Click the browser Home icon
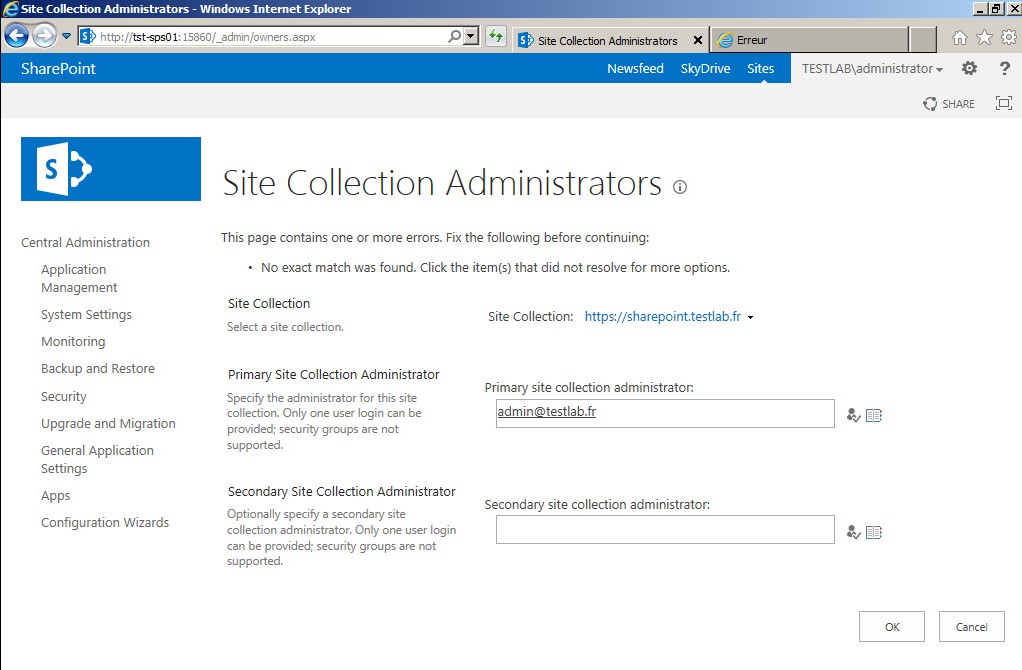 pos(959,37)
